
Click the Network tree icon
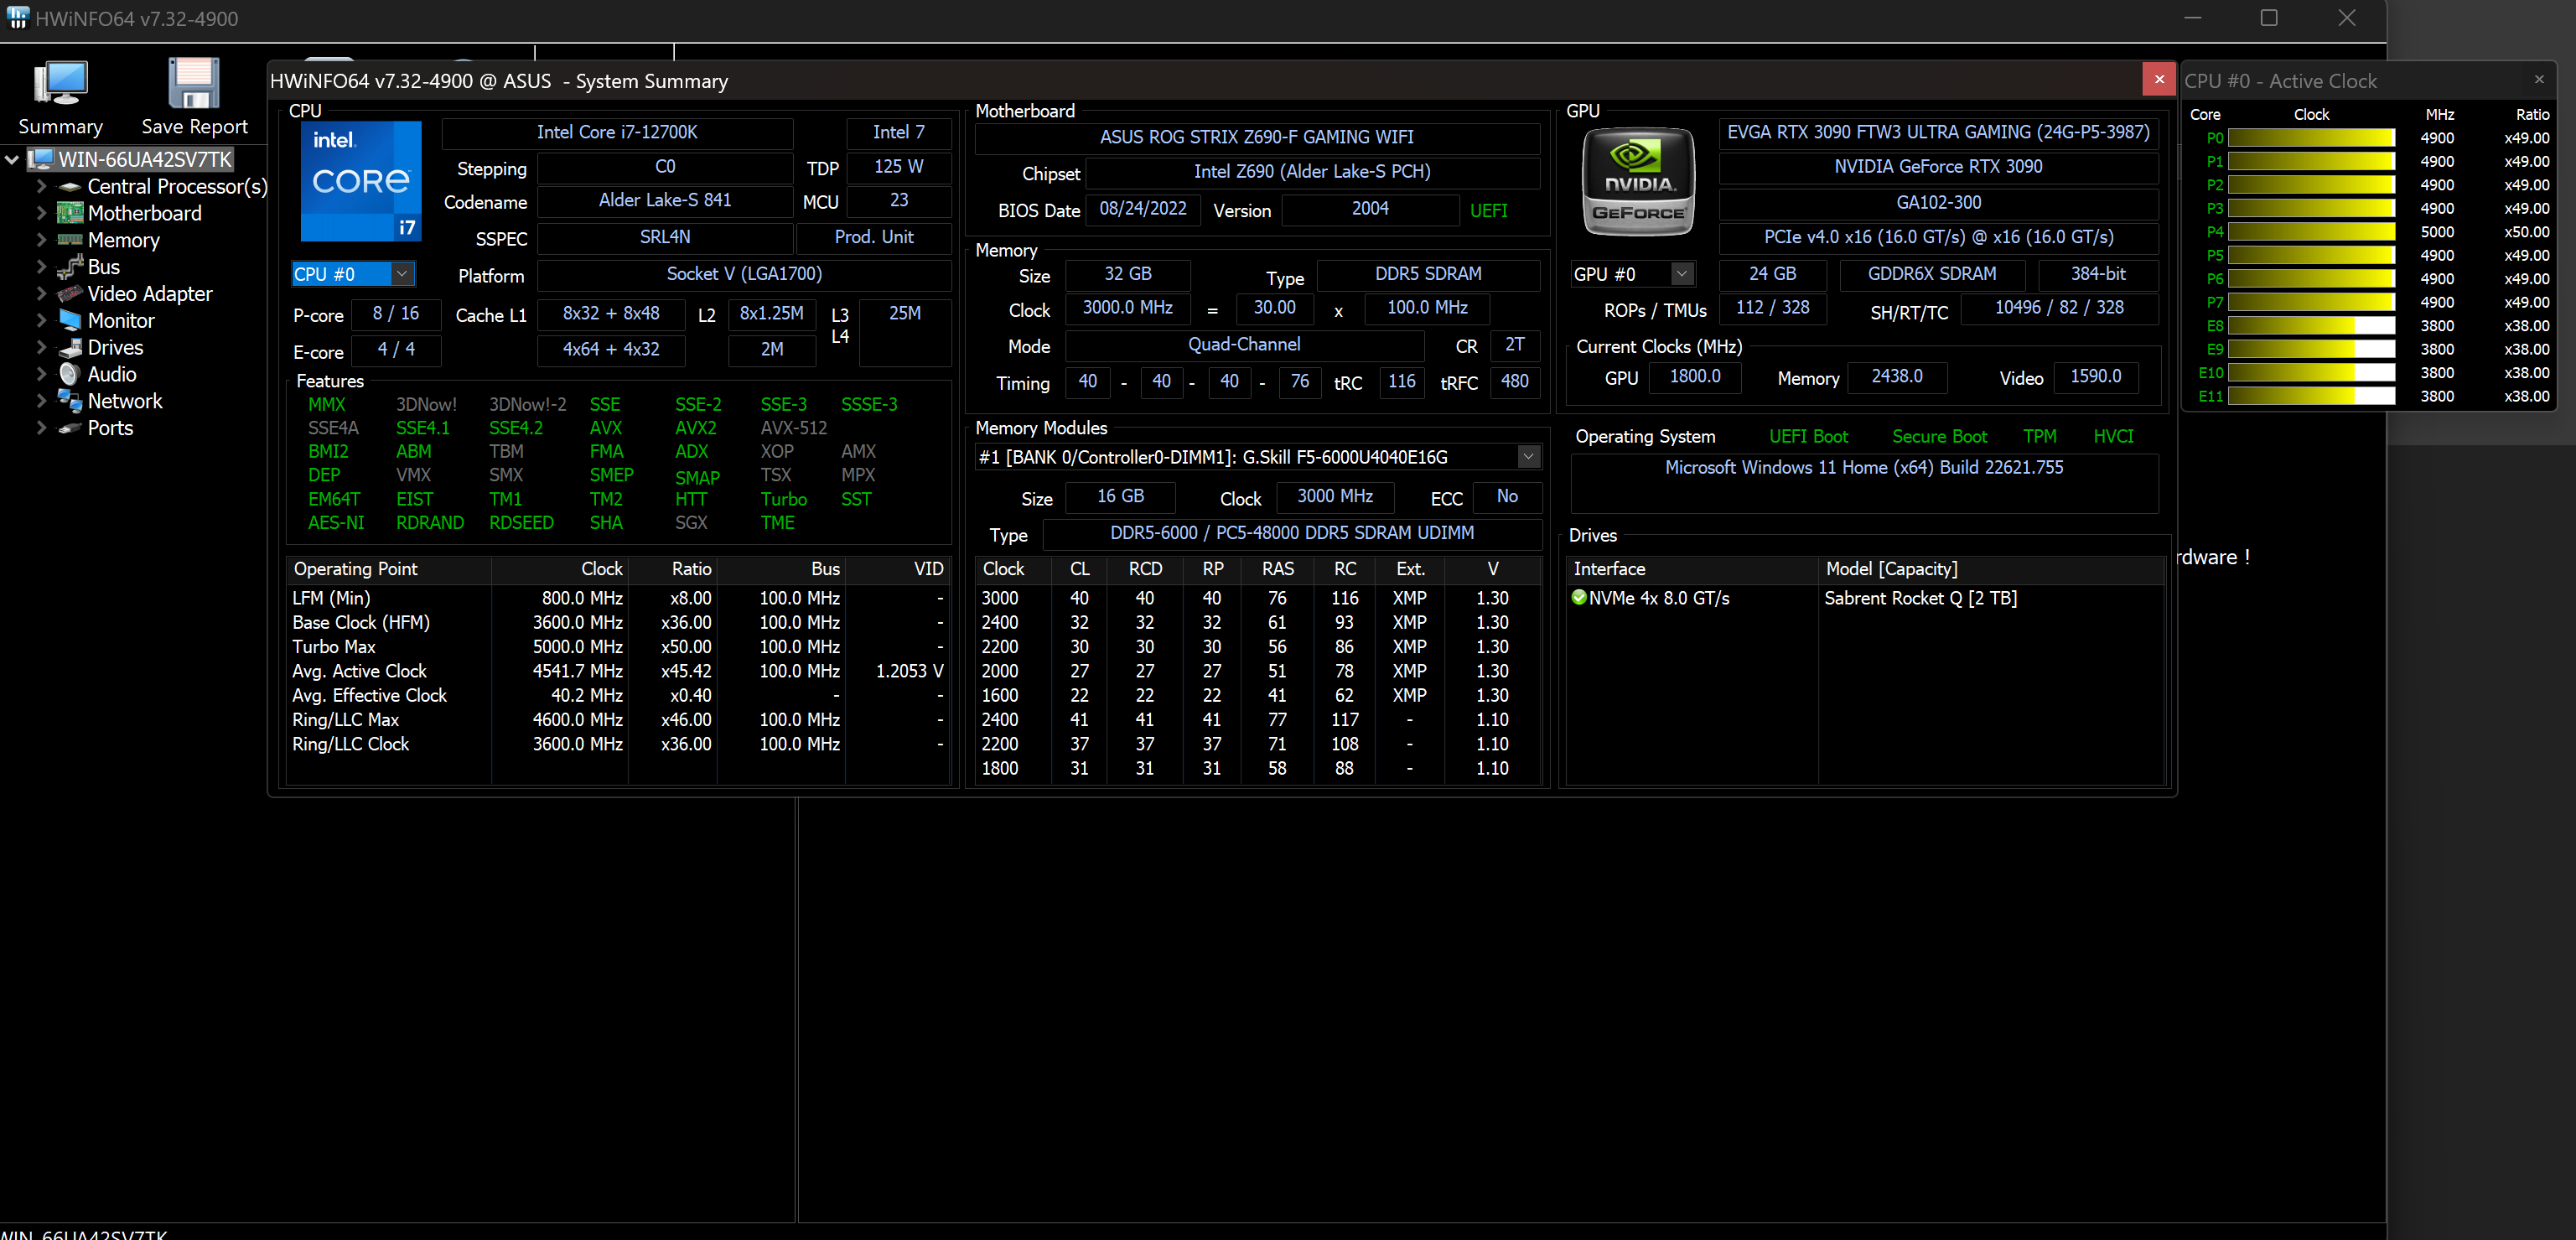(70, 401)
